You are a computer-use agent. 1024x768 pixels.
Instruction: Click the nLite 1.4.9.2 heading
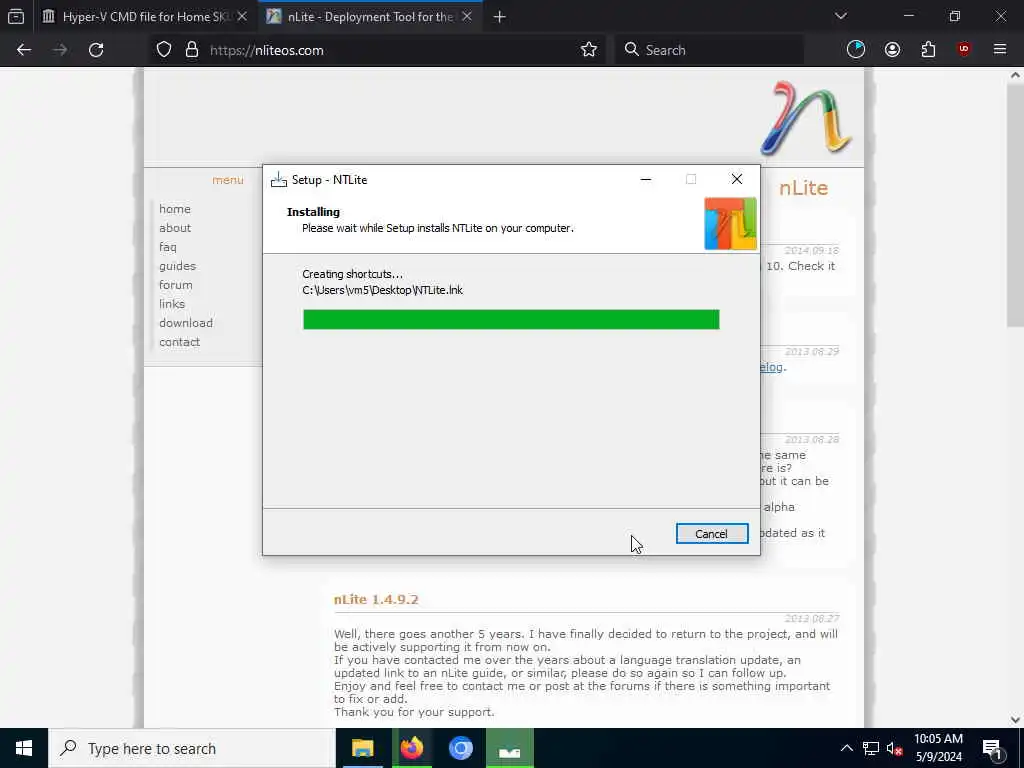click(376, 600)
